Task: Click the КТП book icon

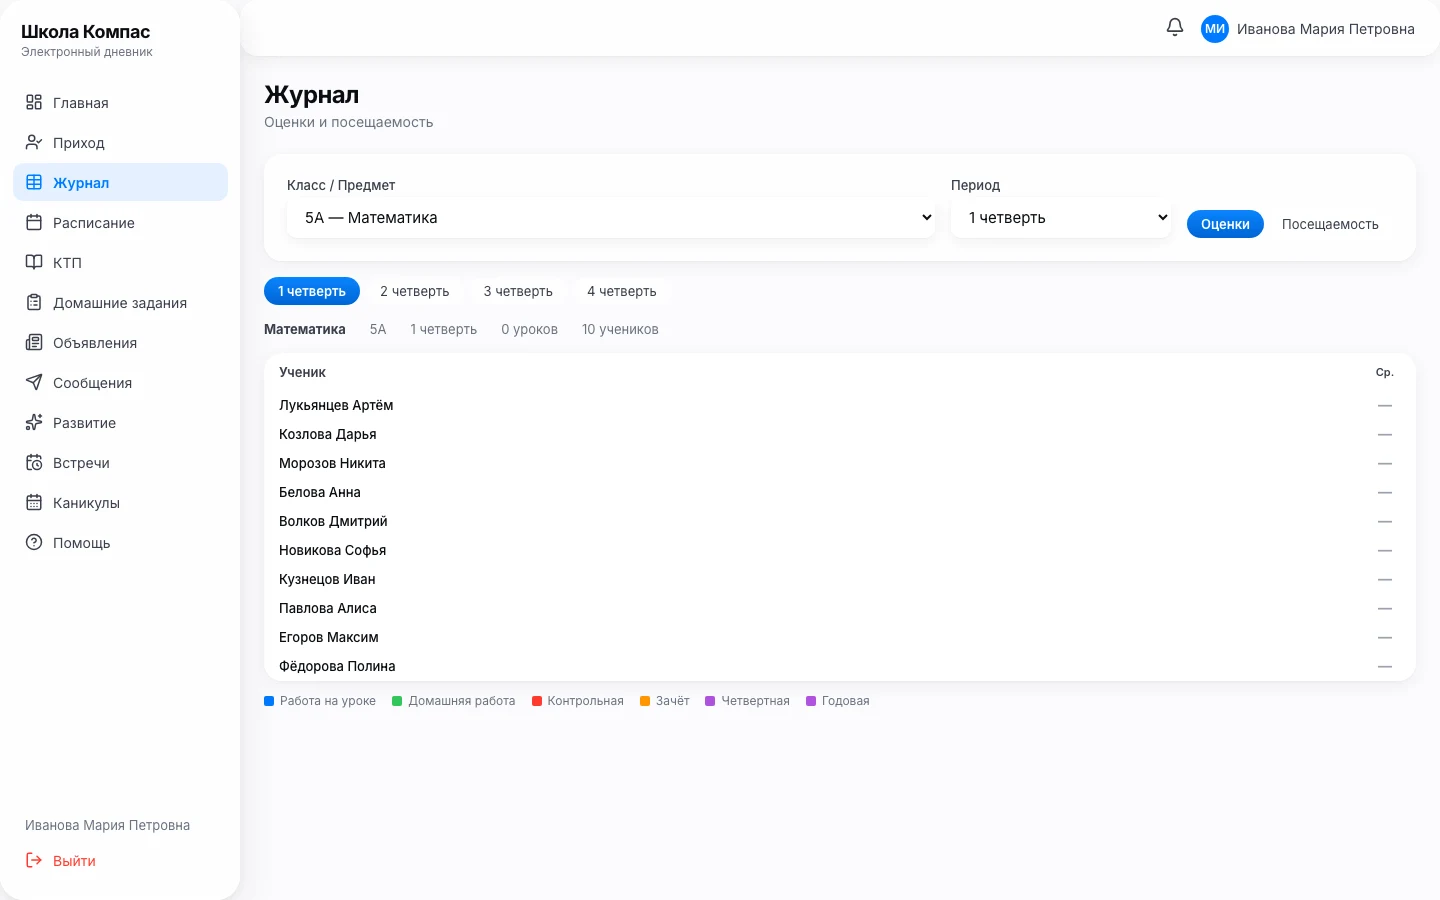Action: [x=34, y=262]
